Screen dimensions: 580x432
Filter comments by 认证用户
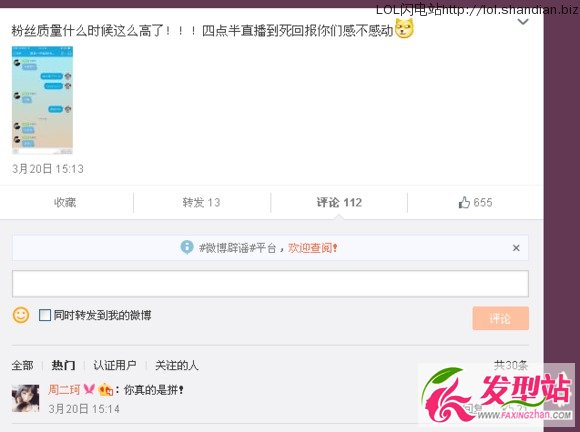115,365
